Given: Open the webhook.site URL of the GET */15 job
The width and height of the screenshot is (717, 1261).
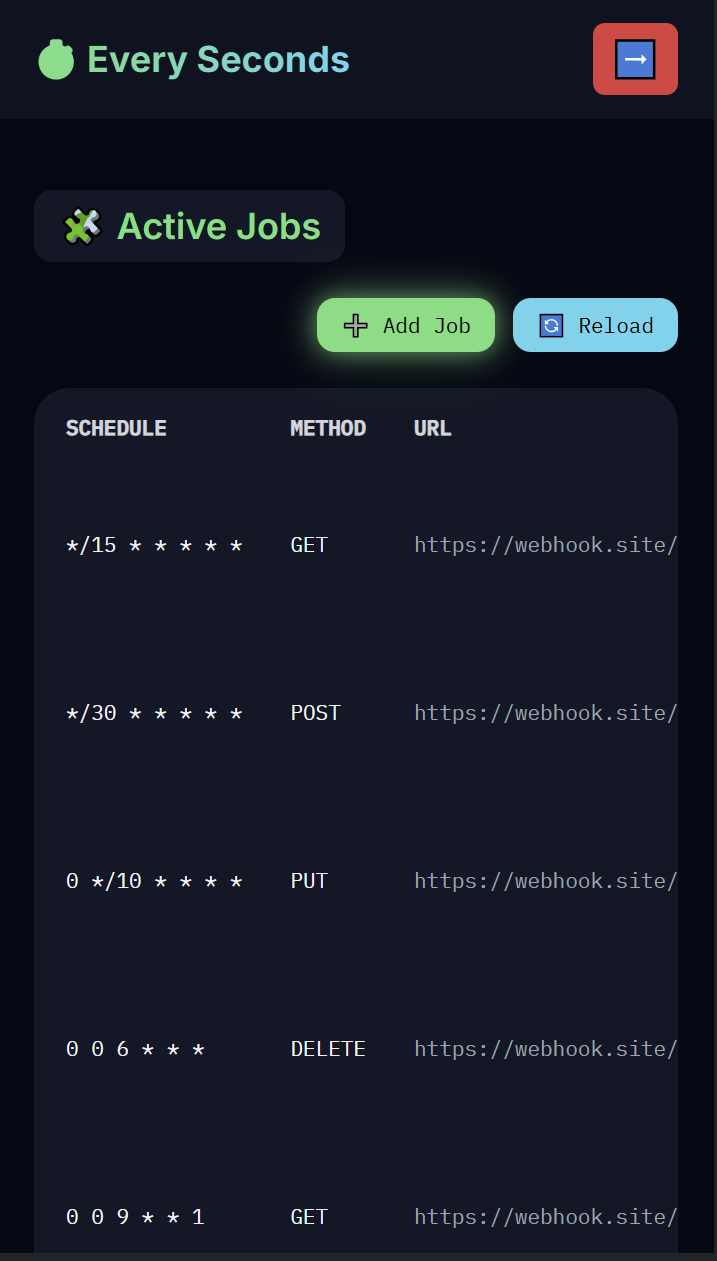Looking at the screenshot, I should 545,544.
